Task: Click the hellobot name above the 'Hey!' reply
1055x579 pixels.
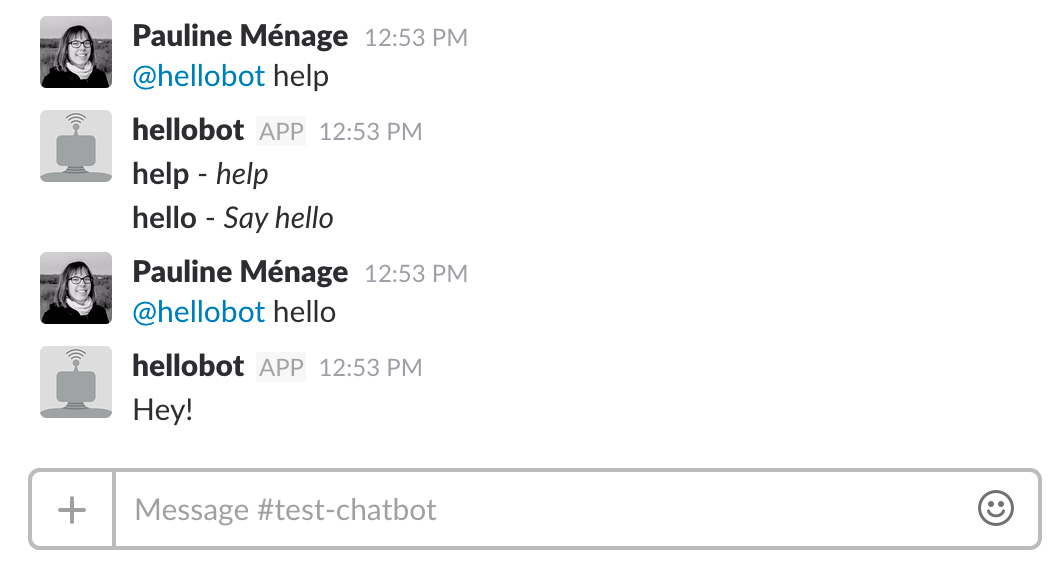Action: pos(188,366)
